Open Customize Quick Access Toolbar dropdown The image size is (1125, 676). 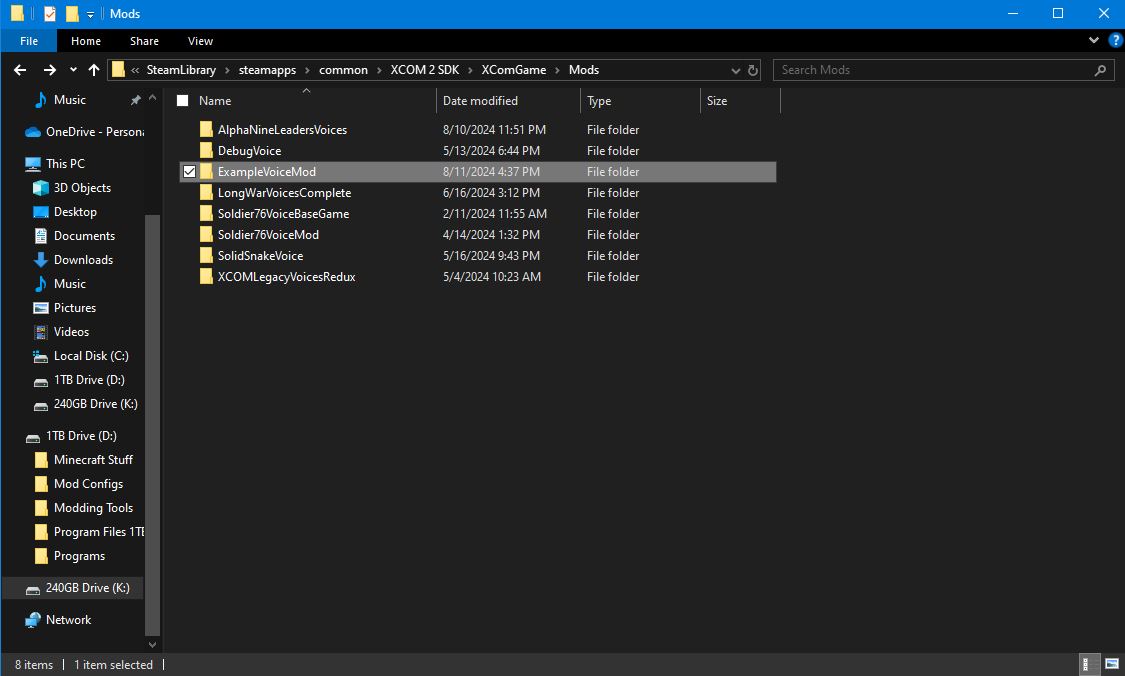coord(90,14)
